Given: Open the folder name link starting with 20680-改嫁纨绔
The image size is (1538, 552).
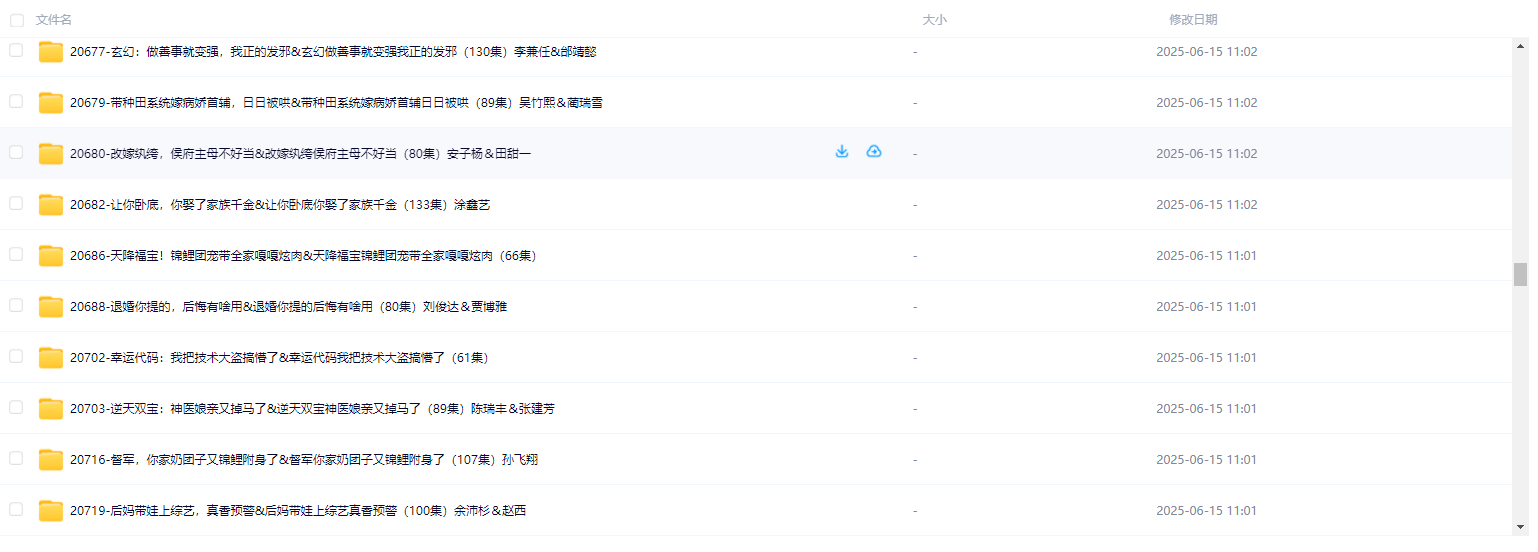Looking at the screenshot, I should [300, 154].
